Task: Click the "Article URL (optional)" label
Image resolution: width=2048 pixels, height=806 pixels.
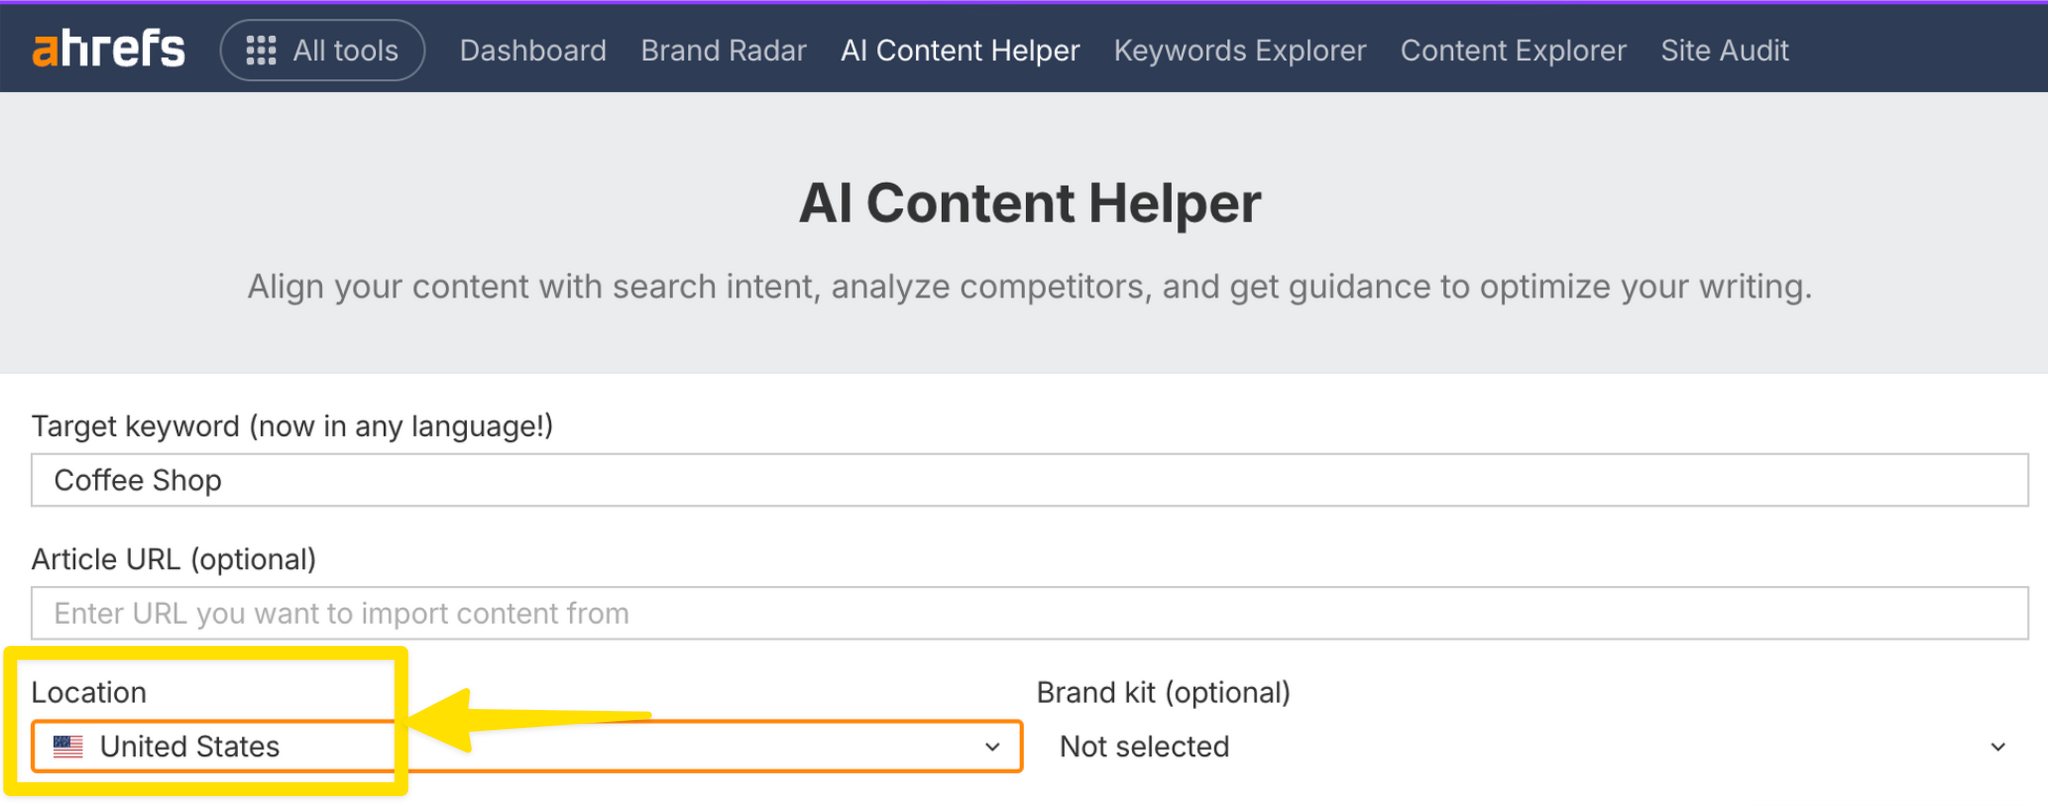Action: (174, 559)
